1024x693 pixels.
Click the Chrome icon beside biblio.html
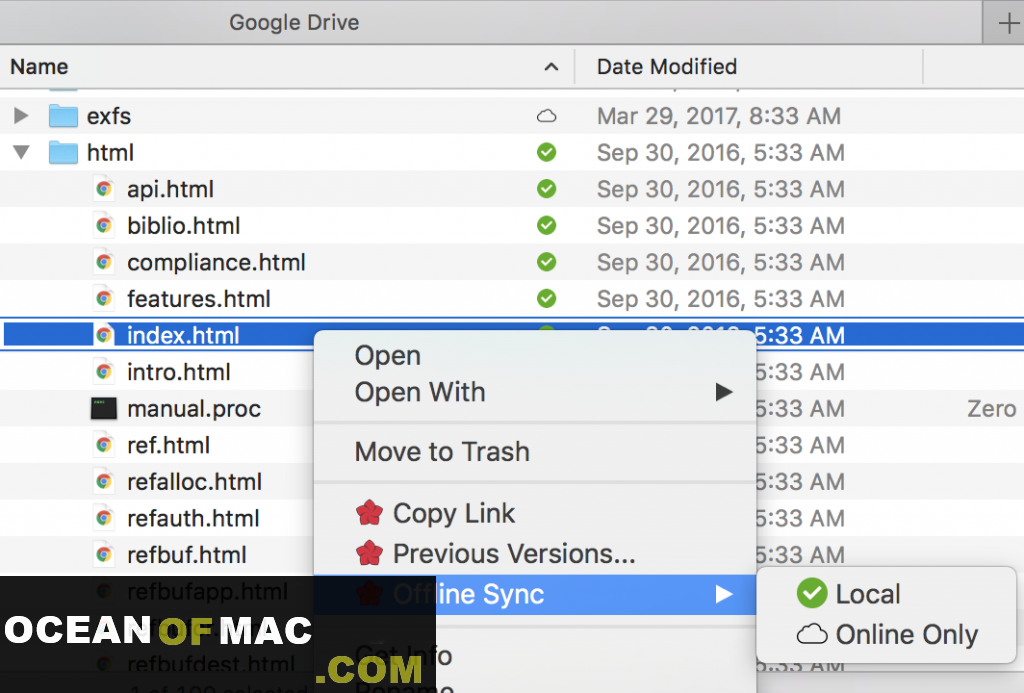click(103, 226)
